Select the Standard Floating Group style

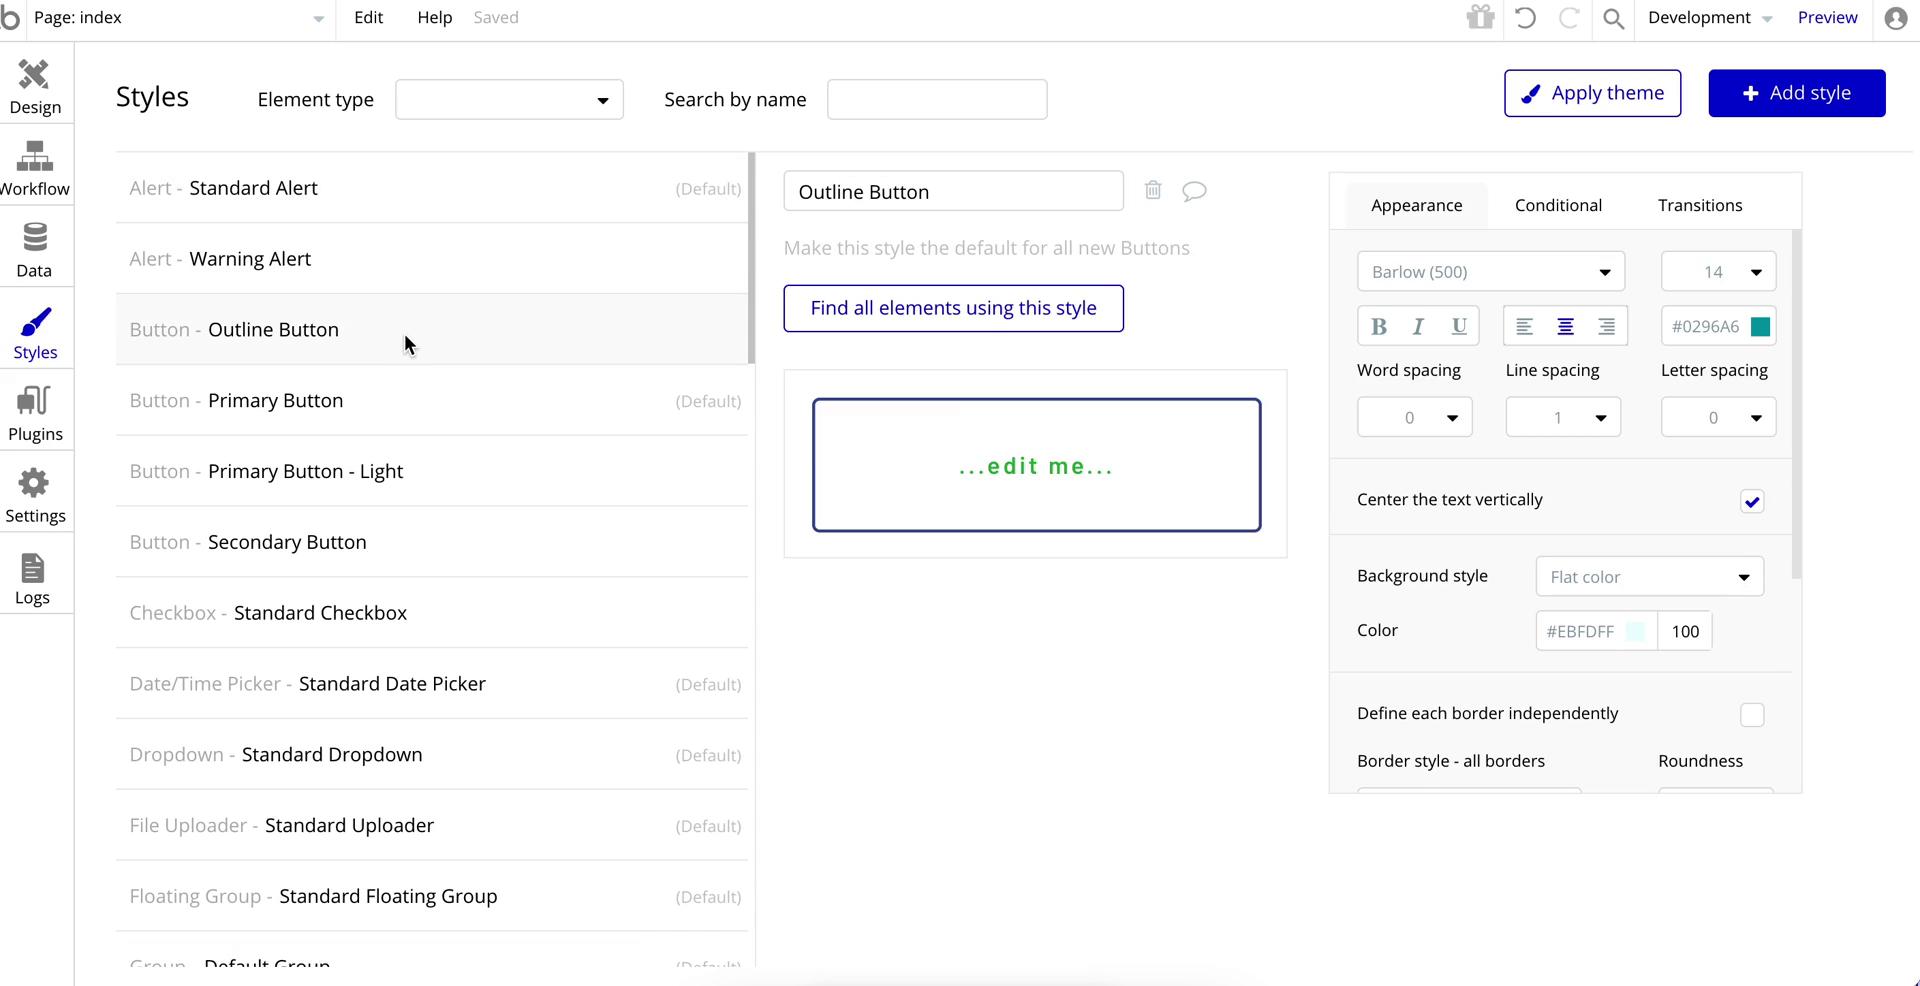click(432, 897)
